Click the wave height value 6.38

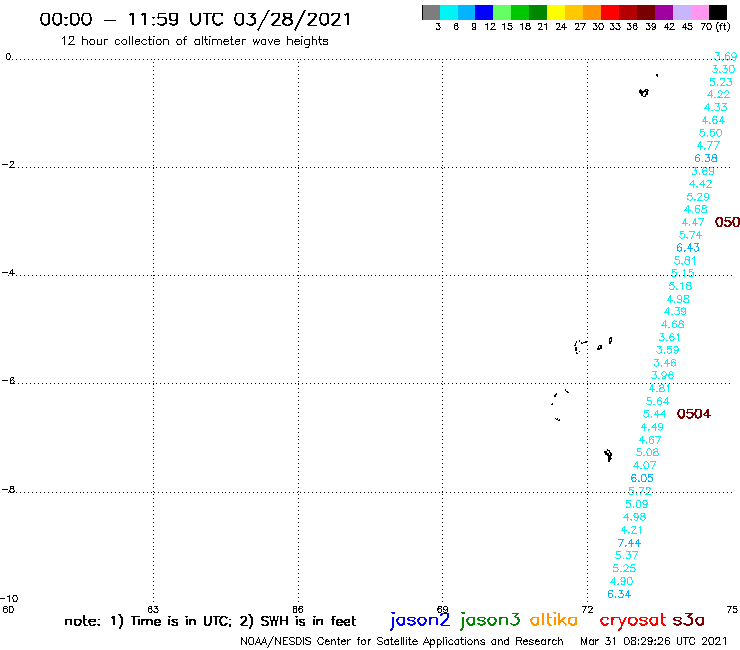click(706, 159)
